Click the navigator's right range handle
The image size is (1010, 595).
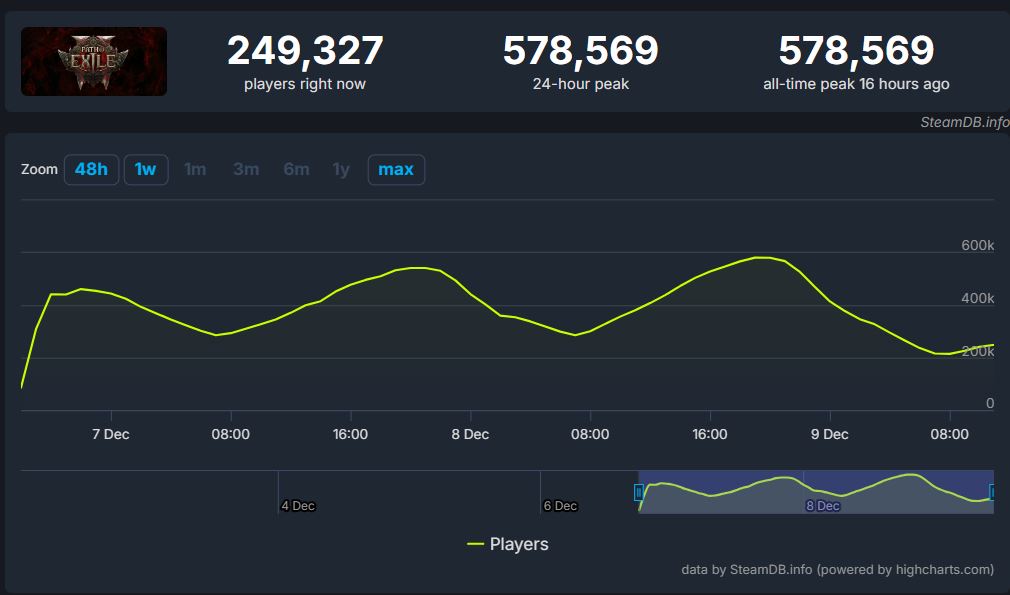pos(993,492)
